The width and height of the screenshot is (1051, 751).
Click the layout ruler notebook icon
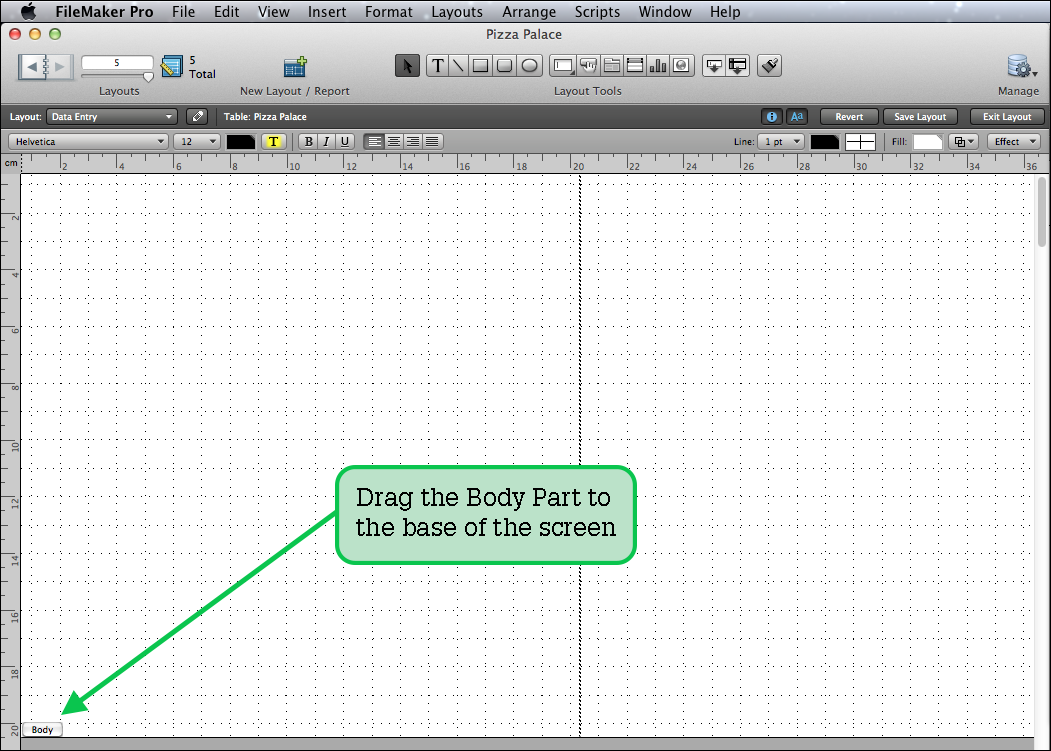172,66
